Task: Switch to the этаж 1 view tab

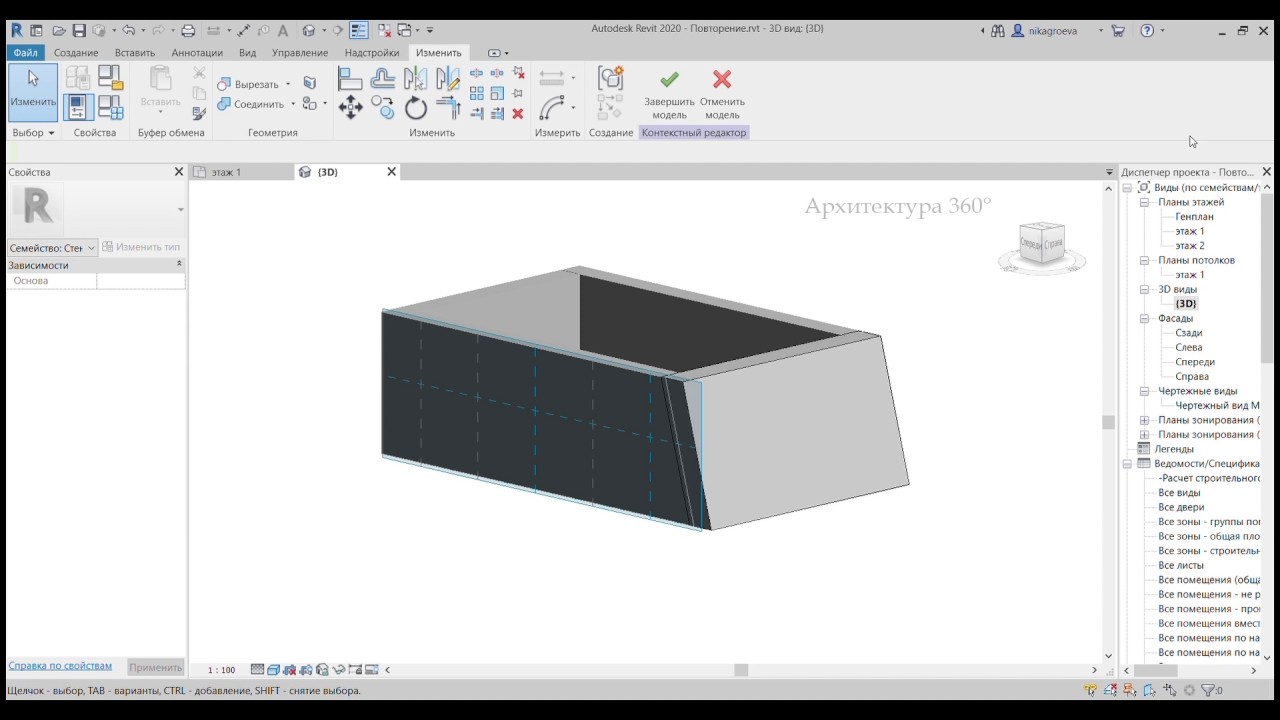Action: point(226,172)
